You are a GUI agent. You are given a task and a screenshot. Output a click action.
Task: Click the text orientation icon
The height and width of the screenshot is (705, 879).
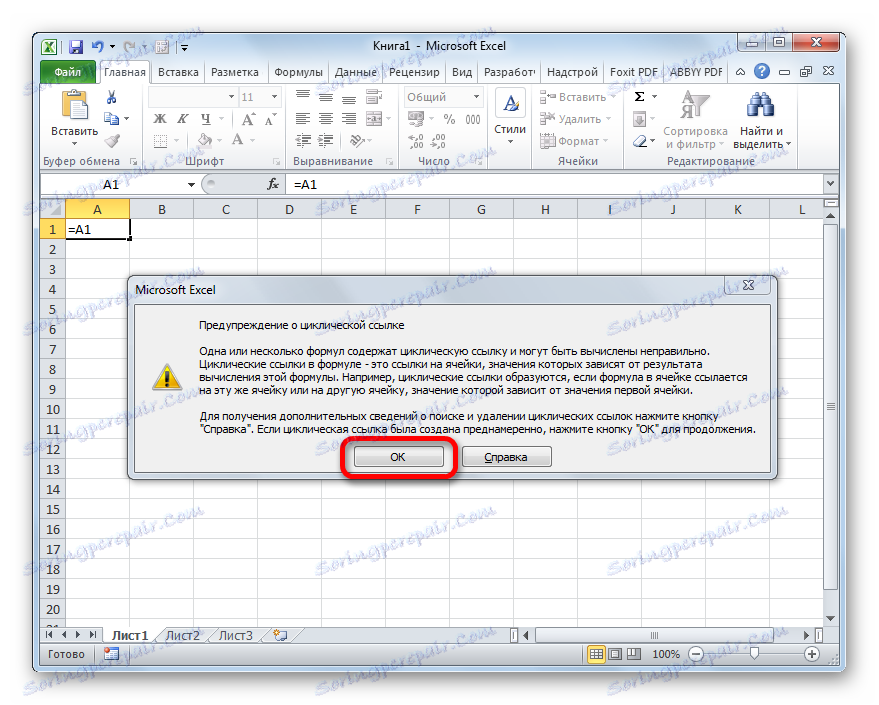tap(355, 140)
